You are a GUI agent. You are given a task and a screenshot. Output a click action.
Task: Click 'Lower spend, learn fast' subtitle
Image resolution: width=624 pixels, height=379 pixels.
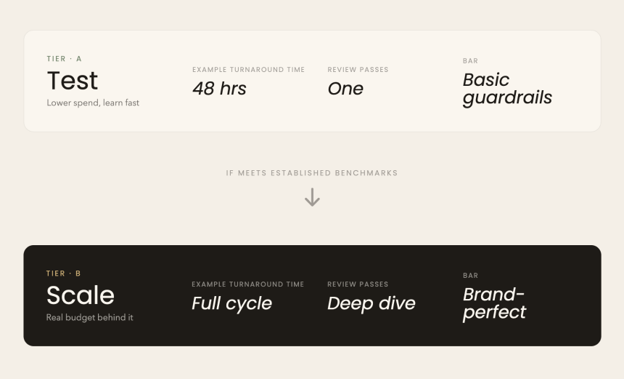(x=93, y=103)
